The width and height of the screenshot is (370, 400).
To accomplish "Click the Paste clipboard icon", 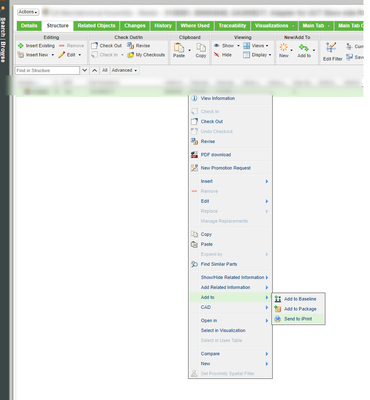I will pyautogui.click(x=179, y=48).
